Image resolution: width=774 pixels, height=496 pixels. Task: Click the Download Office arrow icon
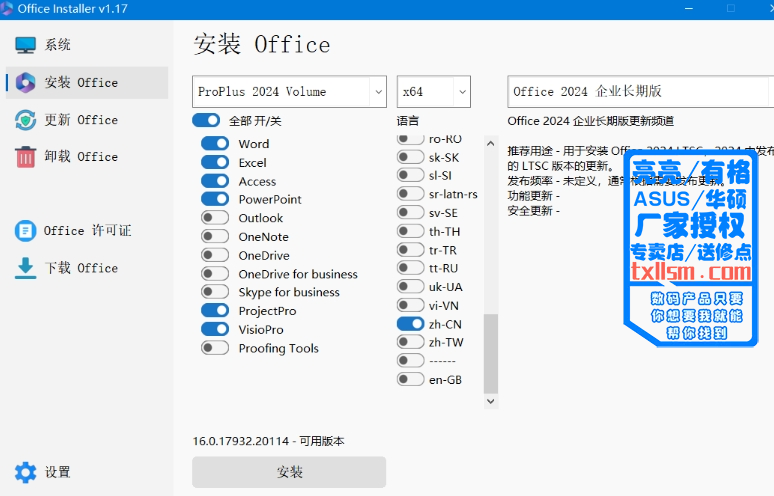coord(25,268)
